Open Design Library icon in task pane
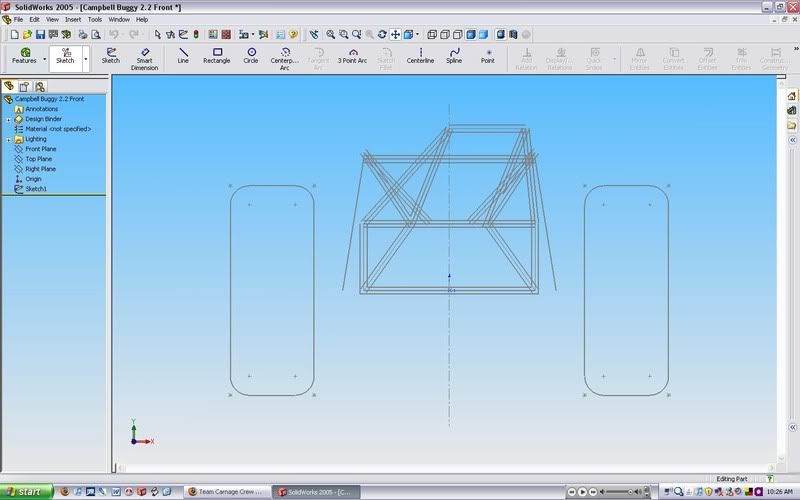Screen dimensions: 800x500 (791, 110)
